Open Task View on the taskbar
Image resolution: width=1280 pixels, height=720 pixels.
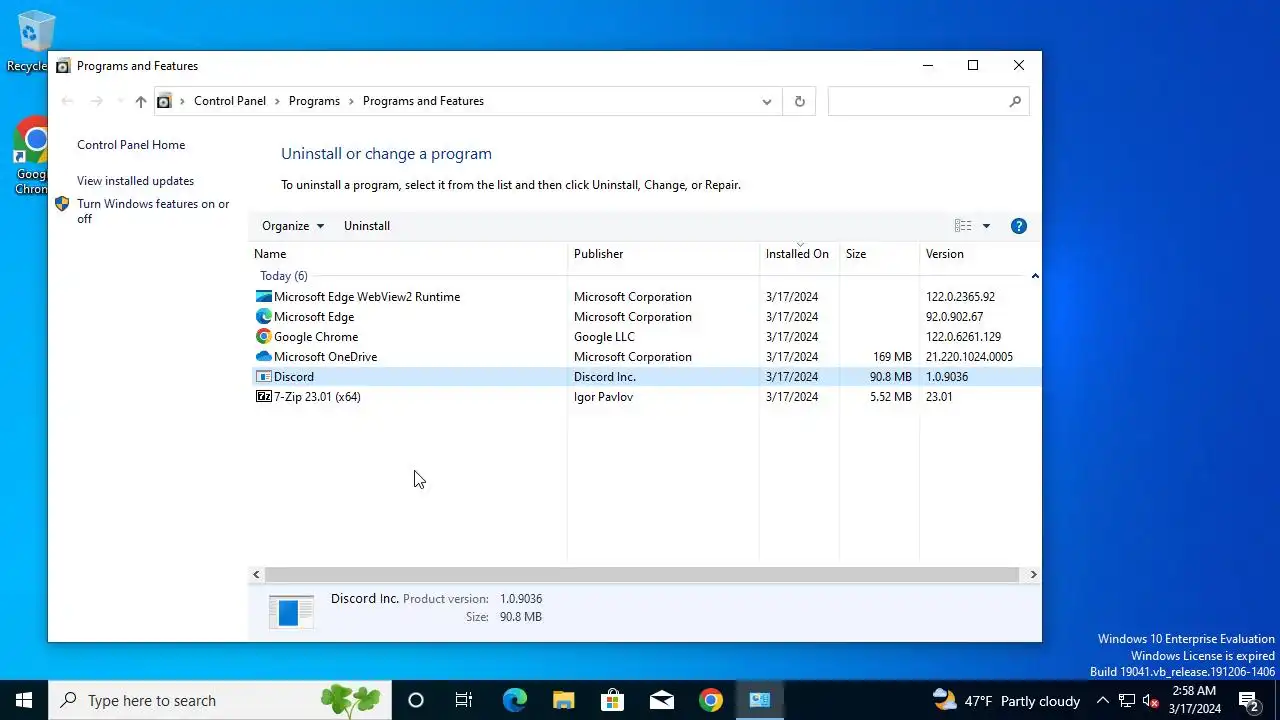click(464, 700)
